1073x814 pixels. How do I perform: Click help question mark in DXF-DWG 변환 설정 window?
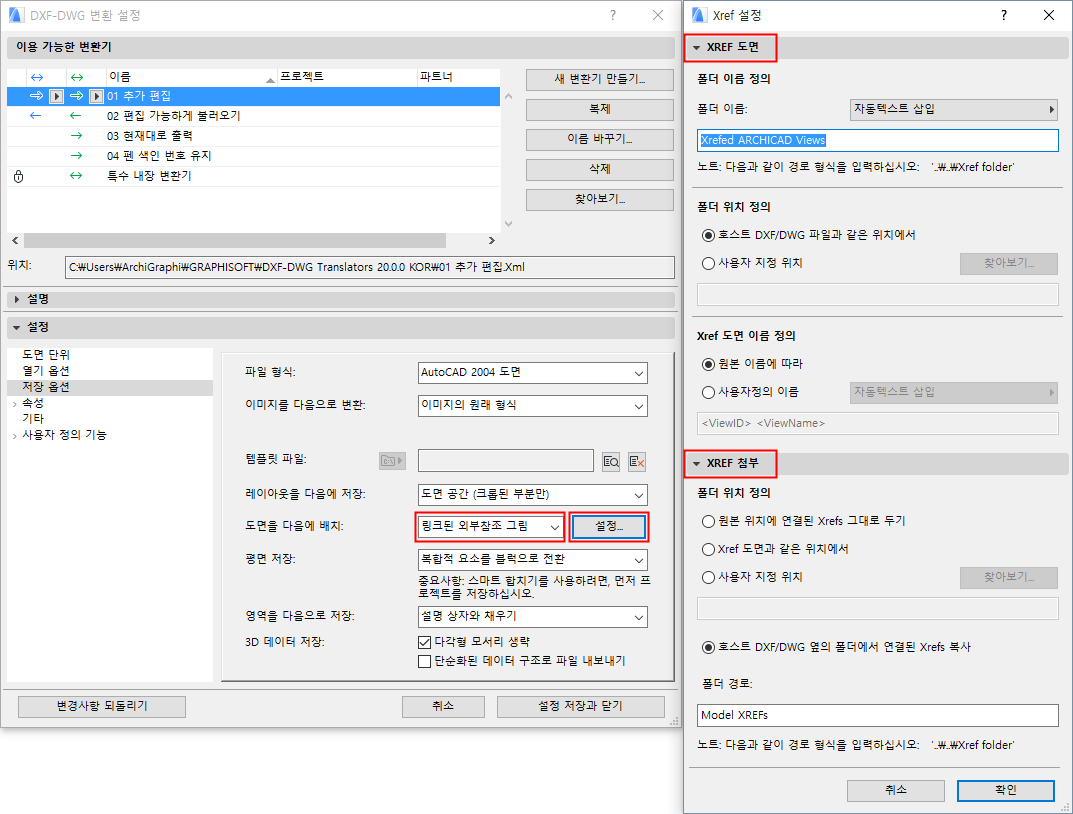point(612,15)
